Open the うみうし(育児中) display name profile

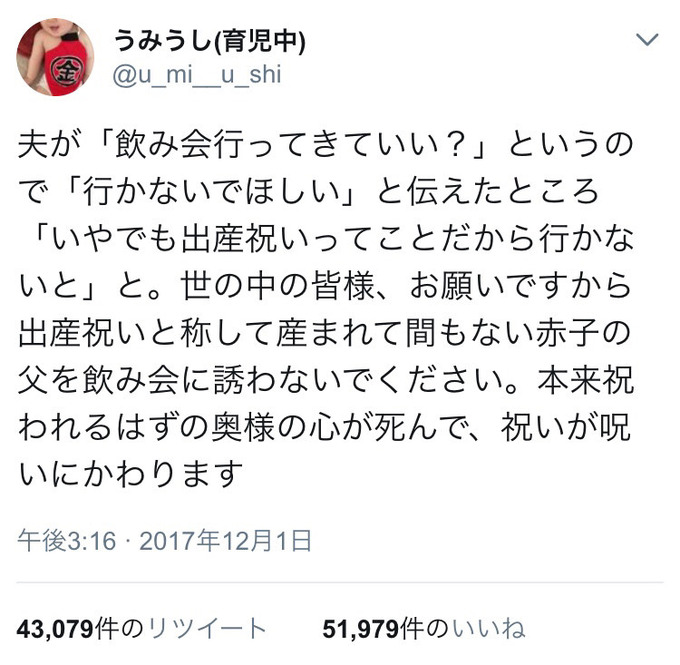pyautogui.click(x=210, y=41)
